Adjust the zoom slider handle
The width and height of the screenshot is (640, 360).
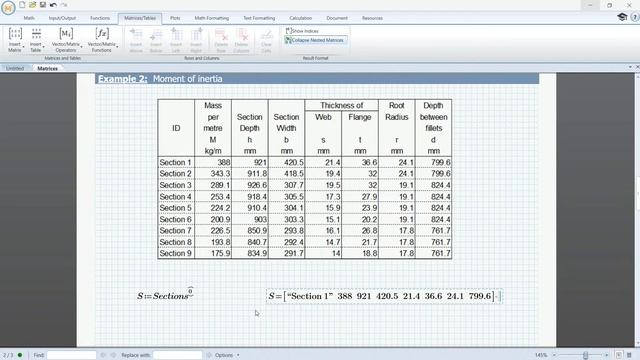click(x=585, y=355)
